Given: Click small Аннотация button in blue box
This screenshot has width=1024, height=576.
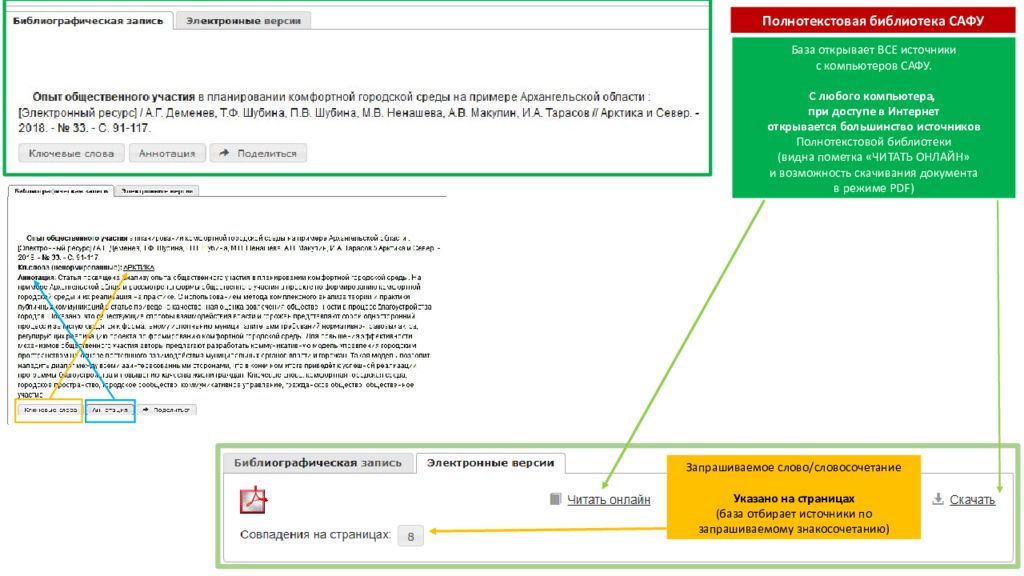Looking at the screenshot, I should point(110,410).
